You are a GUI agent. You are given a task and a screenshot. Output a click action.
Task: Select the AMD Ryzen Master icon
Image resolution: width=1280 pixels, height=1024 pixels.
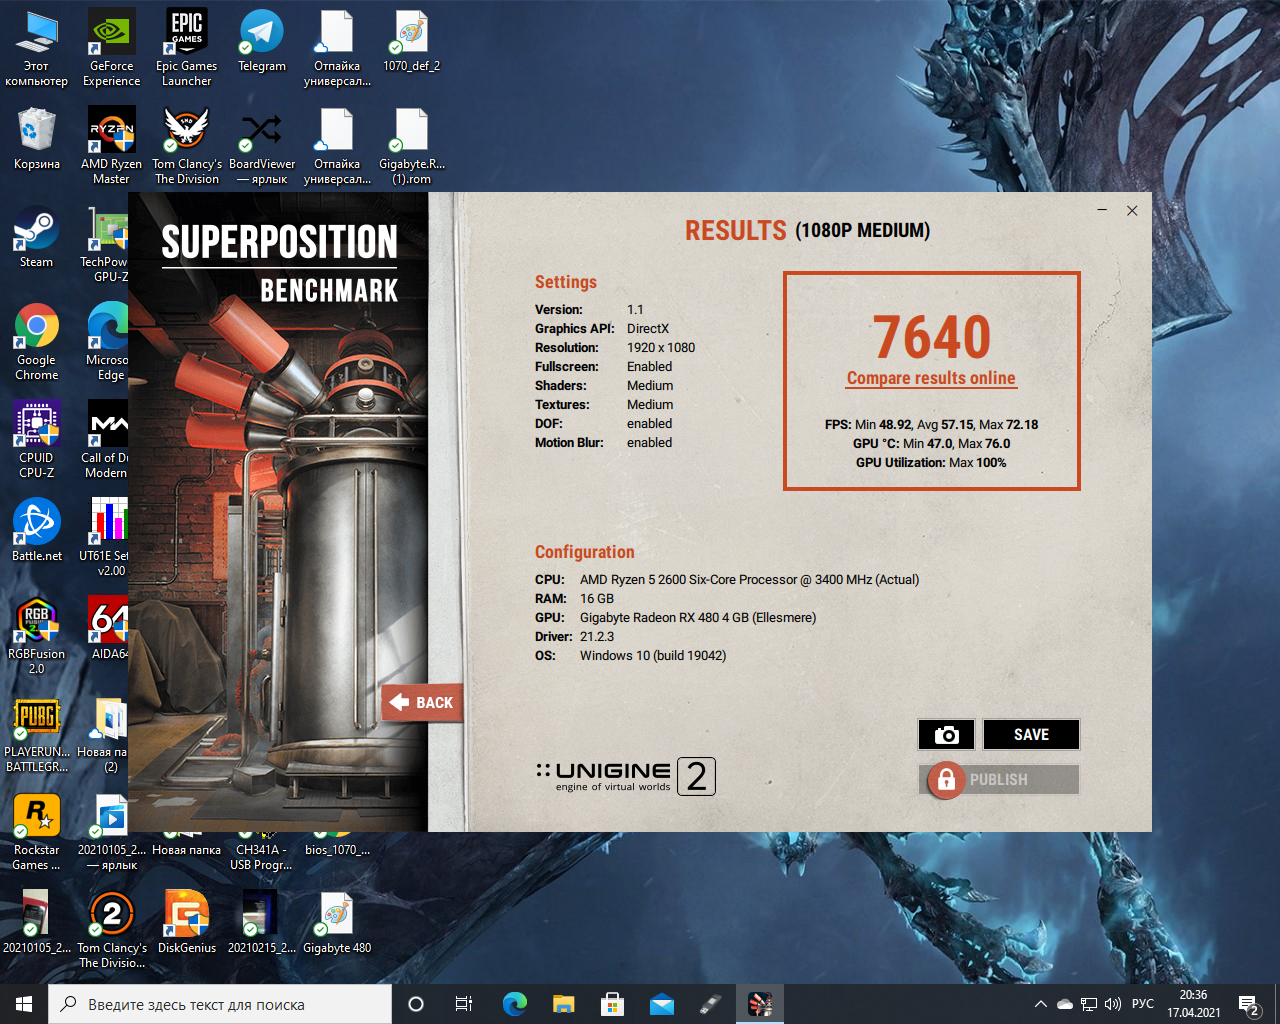coord(112,145)
